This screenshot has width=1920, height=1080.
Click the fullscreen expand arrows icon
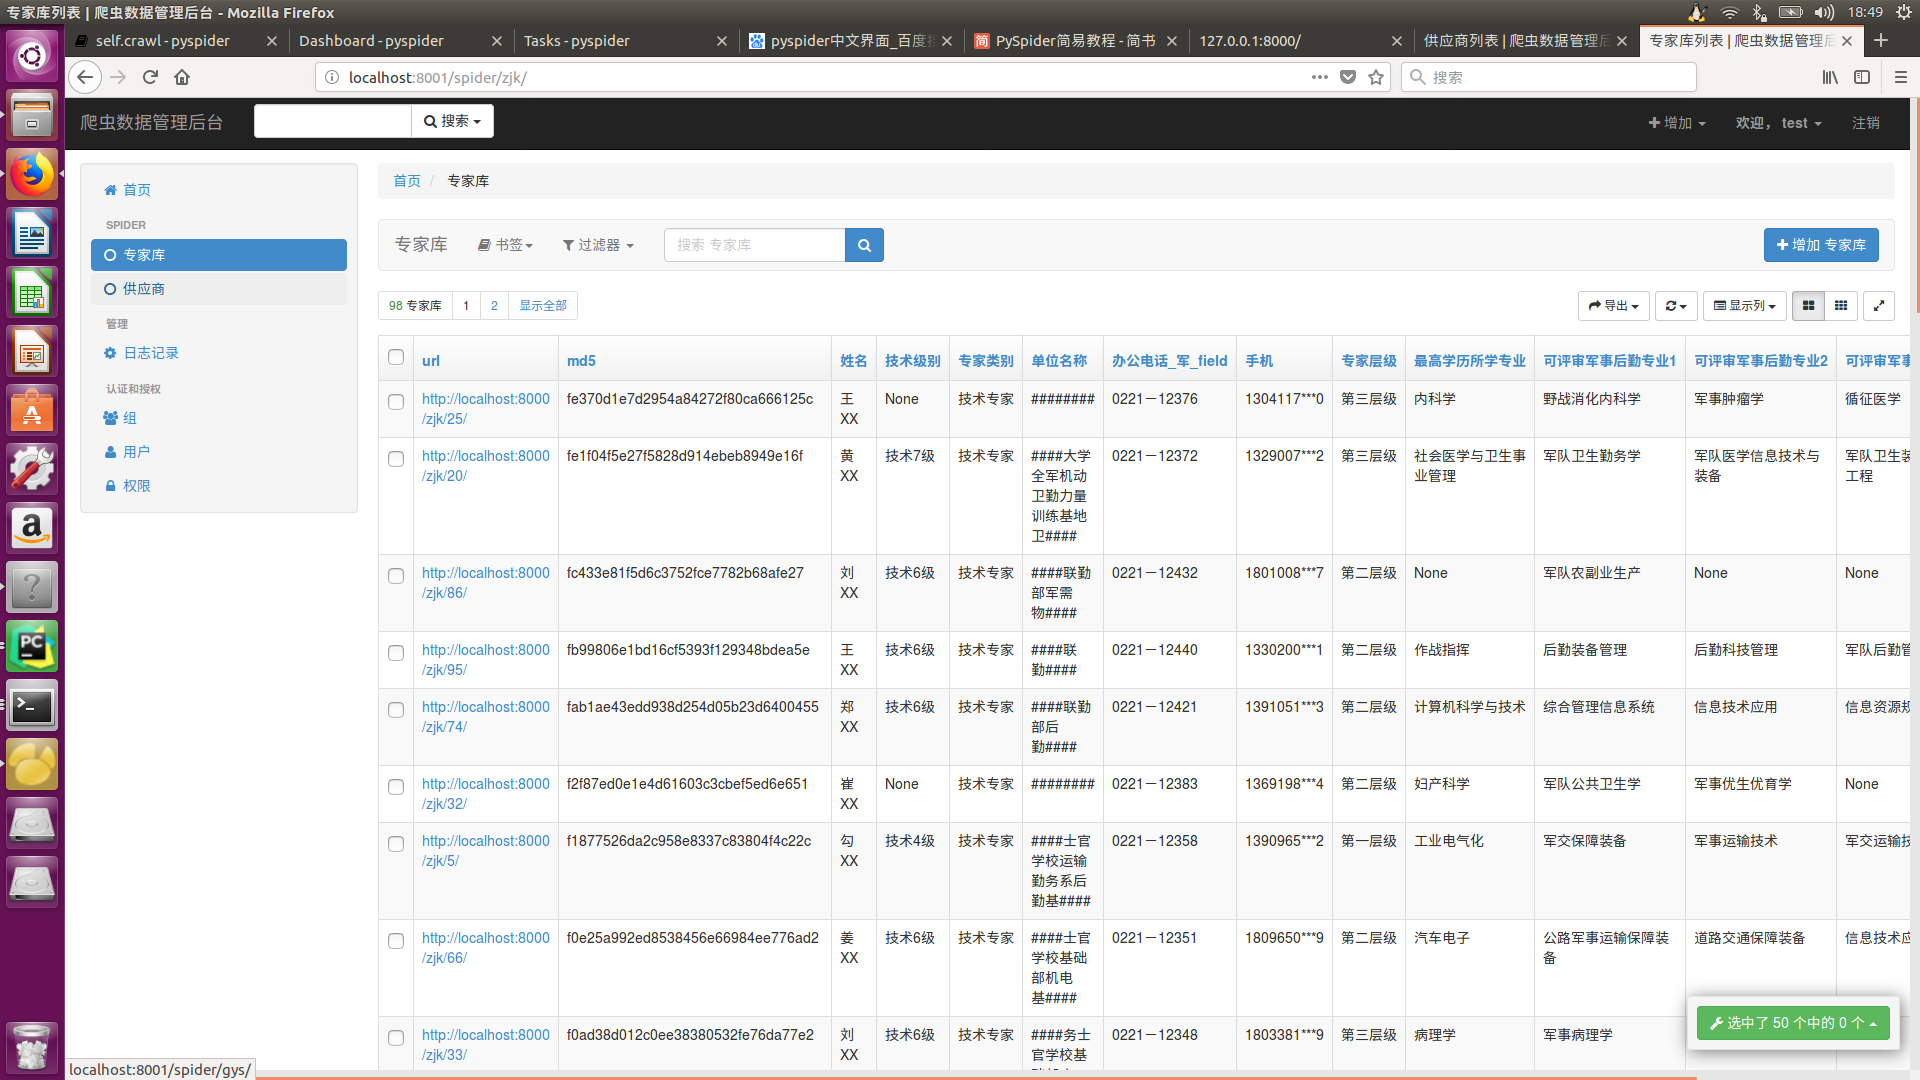(x=1879, y=306)
